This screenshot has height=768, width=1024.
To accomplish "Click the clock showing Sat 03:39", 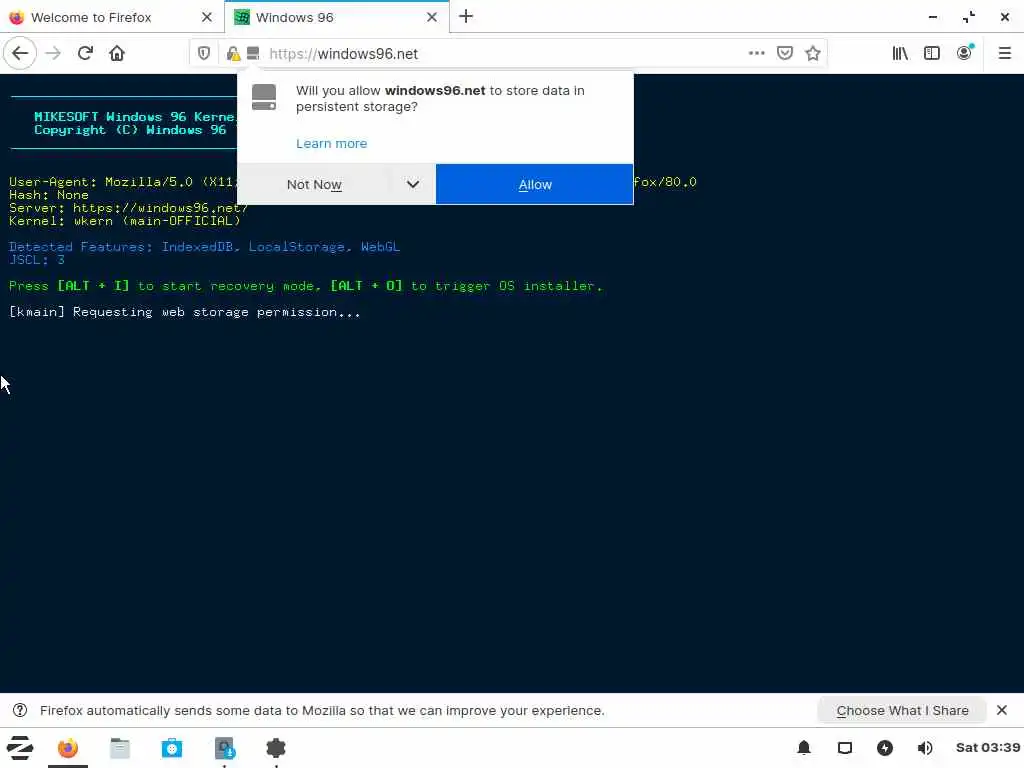I will [x=987, y=748].
